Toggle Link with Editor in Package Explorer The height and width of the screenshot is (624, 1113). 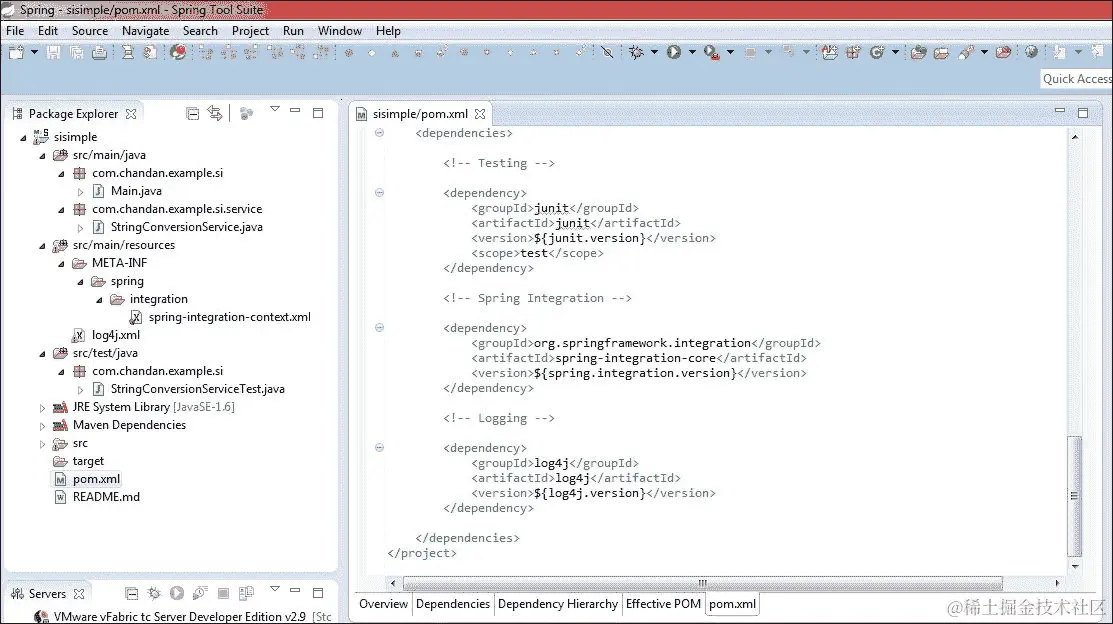point(214,113)
